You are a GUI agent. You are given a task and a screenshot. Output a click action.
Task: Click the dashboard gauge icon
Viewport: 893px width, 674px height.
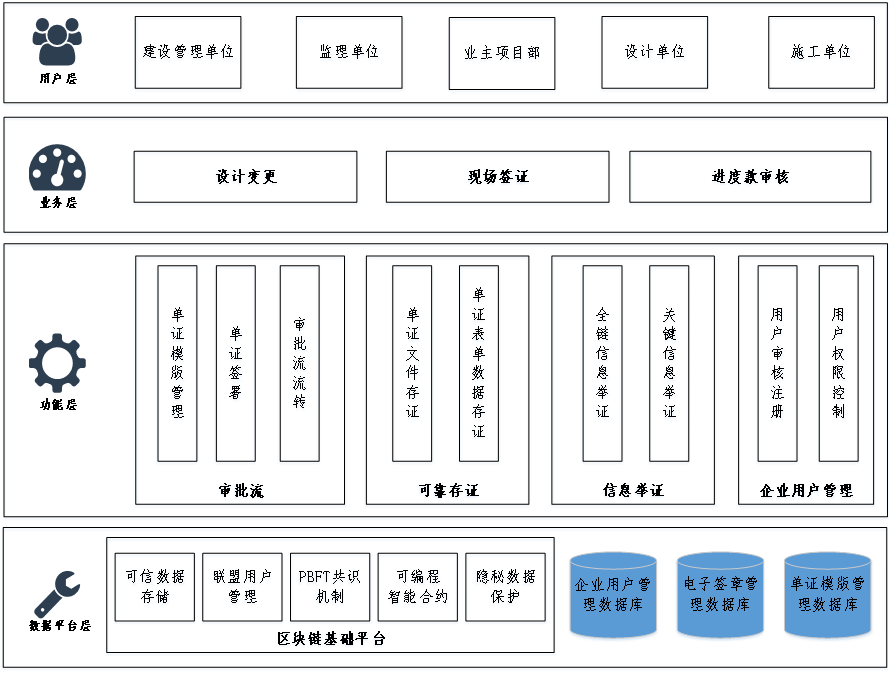(58, 168)
